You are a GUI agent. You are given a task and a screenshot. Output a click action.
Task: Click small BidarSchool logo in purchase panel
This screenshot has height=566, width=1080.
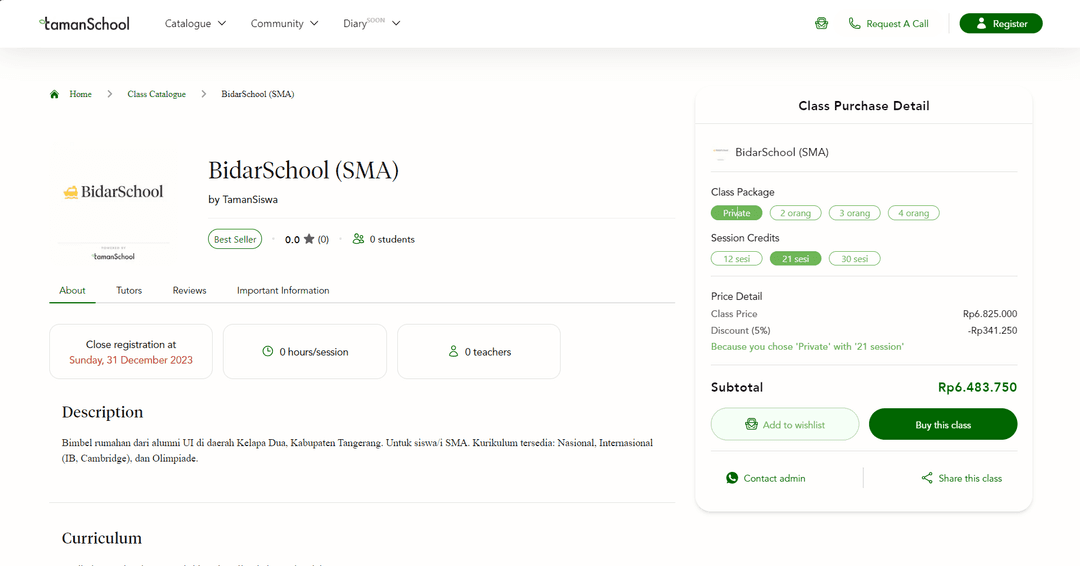coord(720,152)
